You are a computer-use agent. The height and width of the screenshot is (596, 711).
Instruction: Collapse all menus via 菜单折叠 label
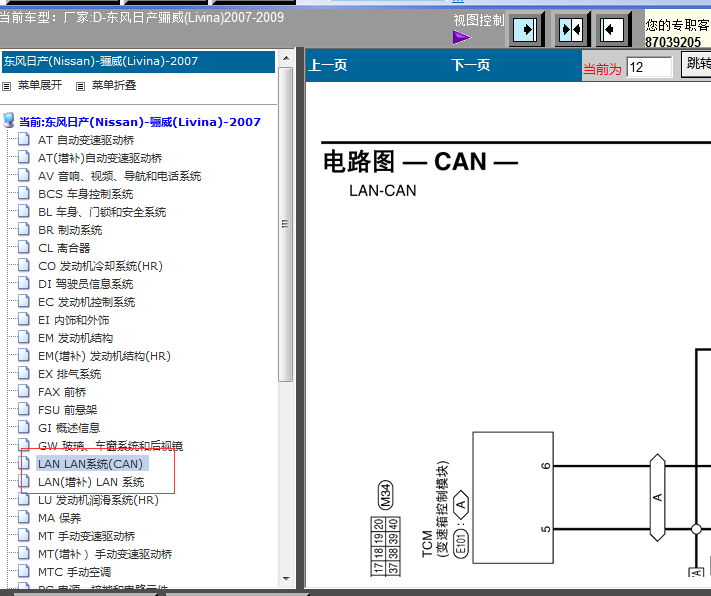[114, 85]
